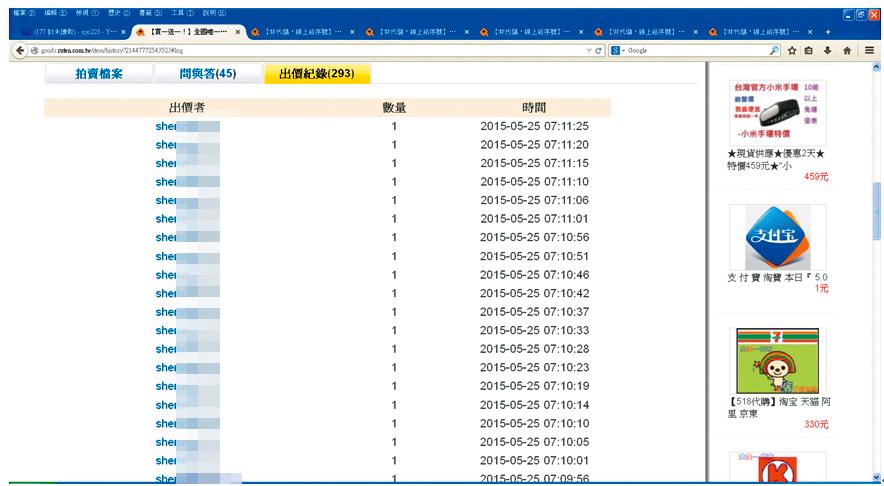Click the 330元 price label
The image size is (884, 486).
click(816, 425)
